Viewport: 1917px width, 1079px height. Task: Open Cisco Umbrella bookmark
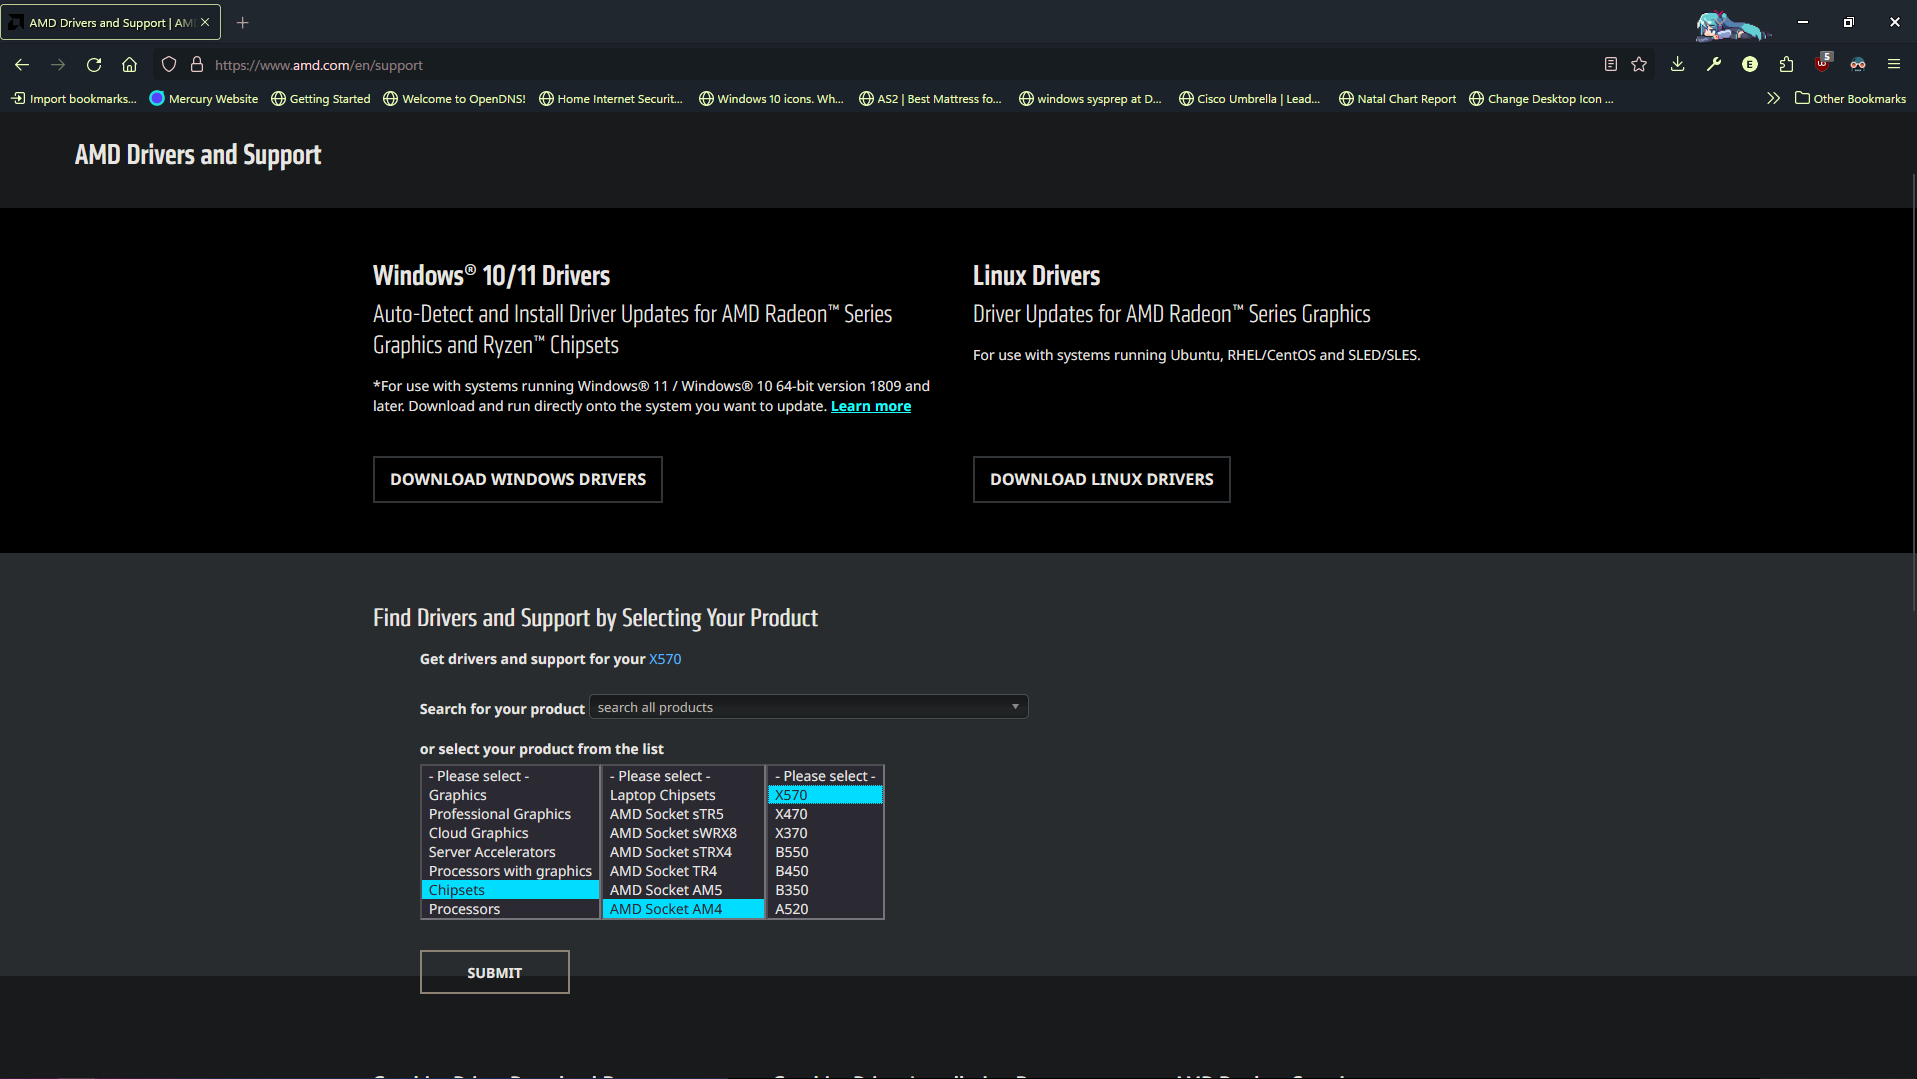point(1249,98)
